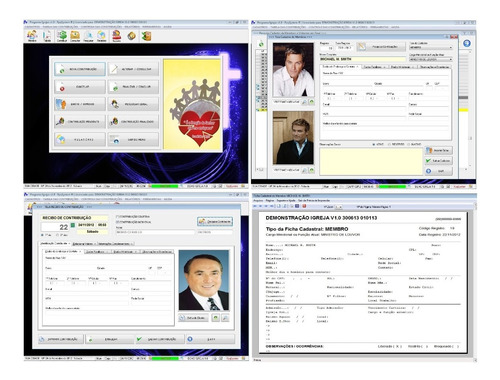500x380 pixels.
Task: Click the yellow Consultar toolbar icon
Action: point(75,36)
